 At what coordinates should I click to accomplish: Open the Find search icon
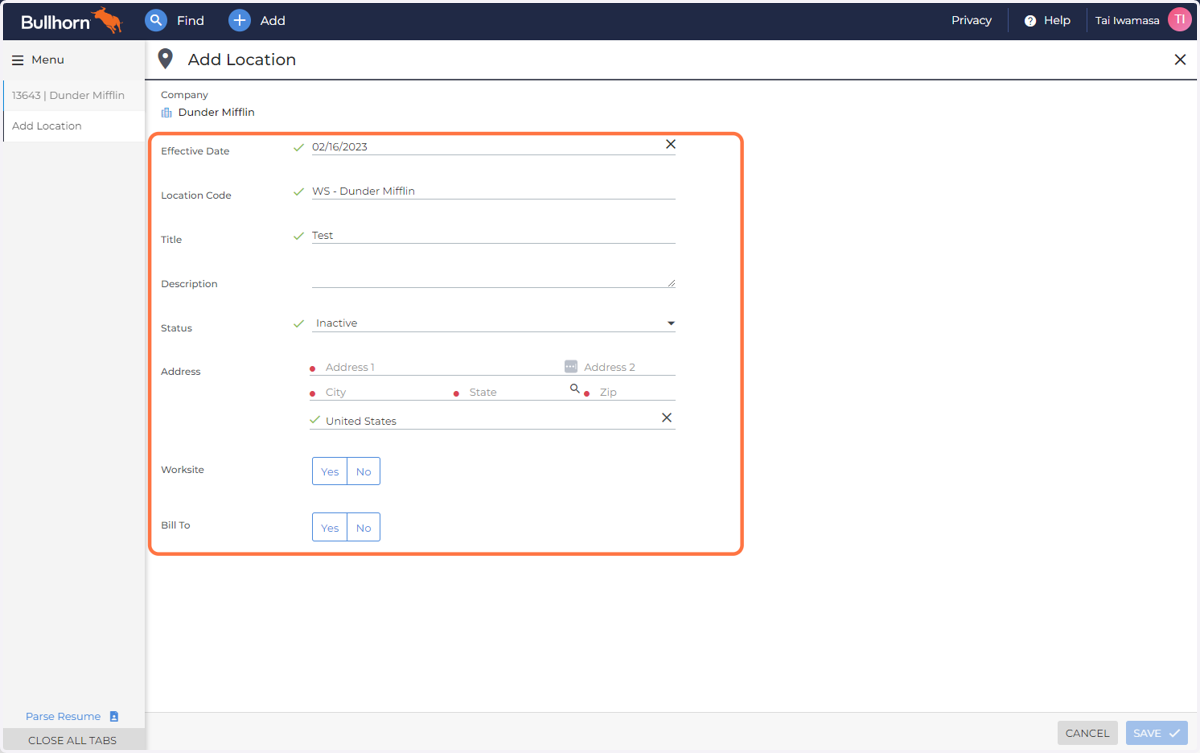pyautogui.click(x=155, y=20)
